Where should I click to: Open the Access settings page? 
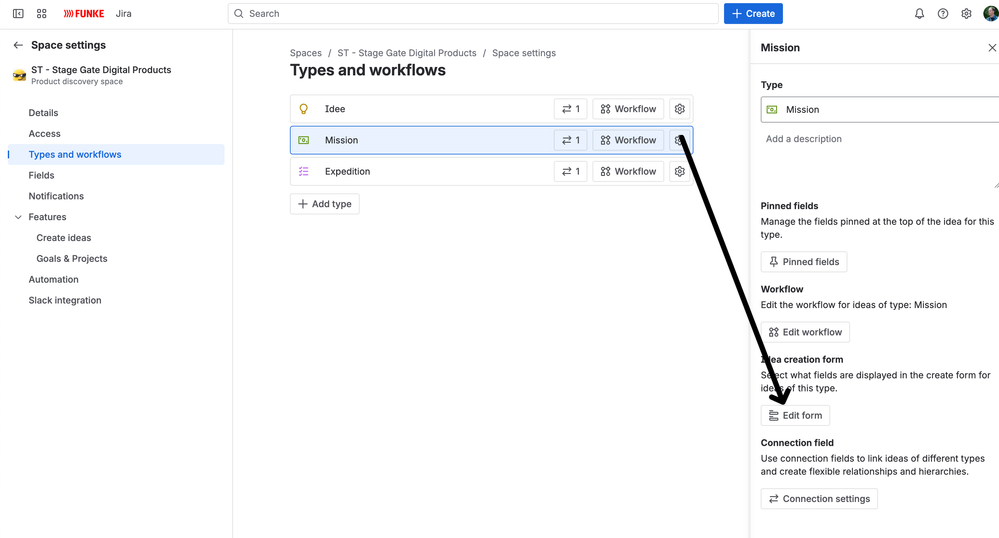pos(45,134)
